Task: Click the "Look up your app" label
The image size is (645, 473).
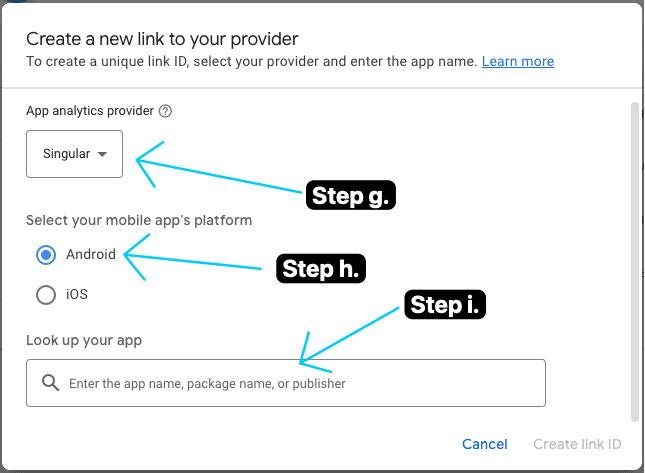Action: (84, 340)
